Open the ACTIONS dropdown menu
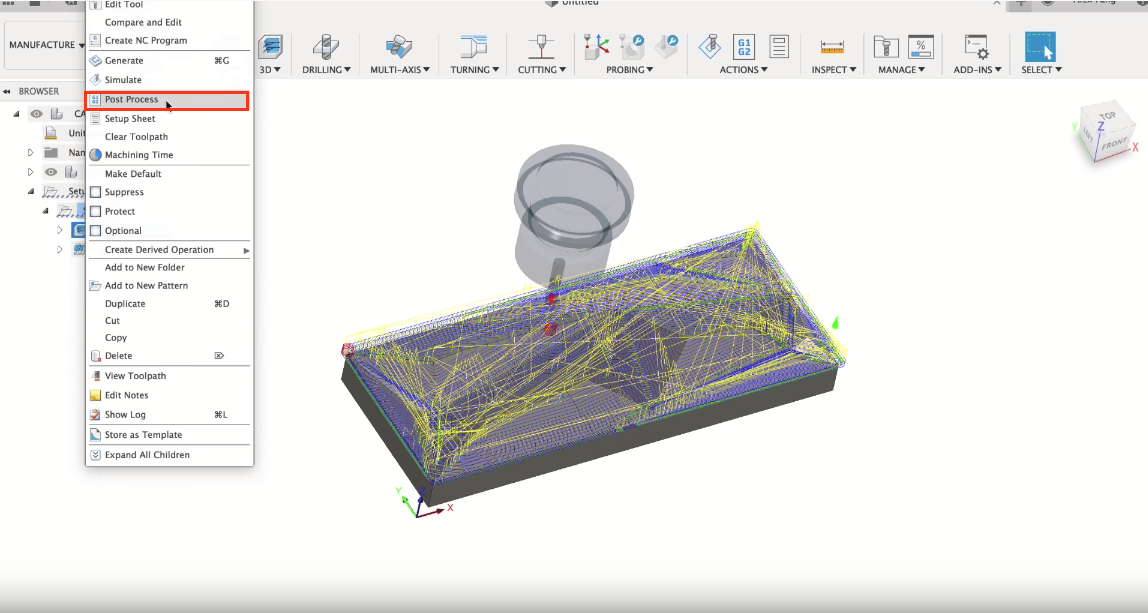Viewport: 1148px width, 613px height. coord(743,70)
